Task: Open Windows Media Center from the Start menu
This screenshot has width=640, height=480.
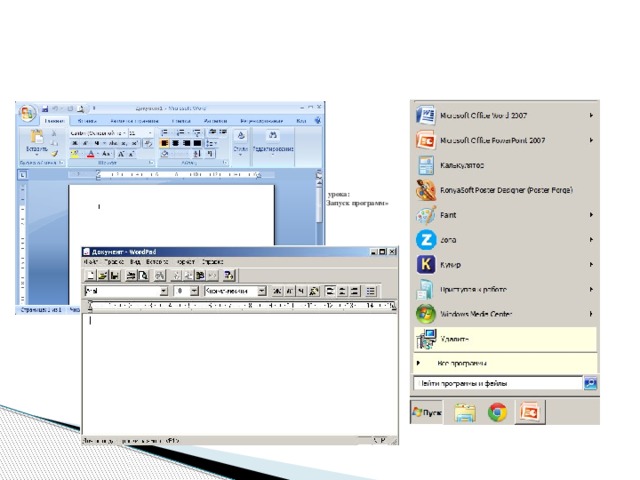Action: pyautogui.click(x=504, y=314)
